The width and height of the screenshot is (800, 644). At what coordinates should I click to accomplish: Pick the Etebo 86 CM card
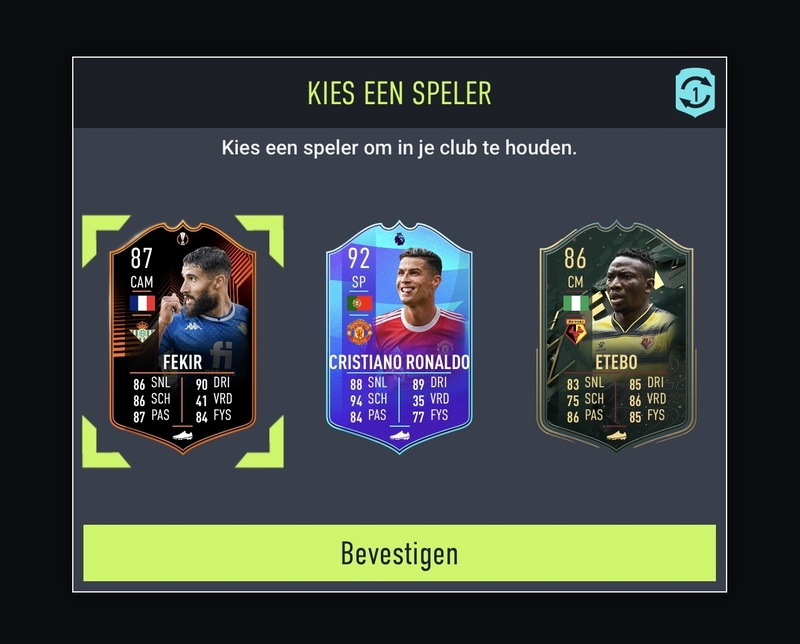click(616, 337)
